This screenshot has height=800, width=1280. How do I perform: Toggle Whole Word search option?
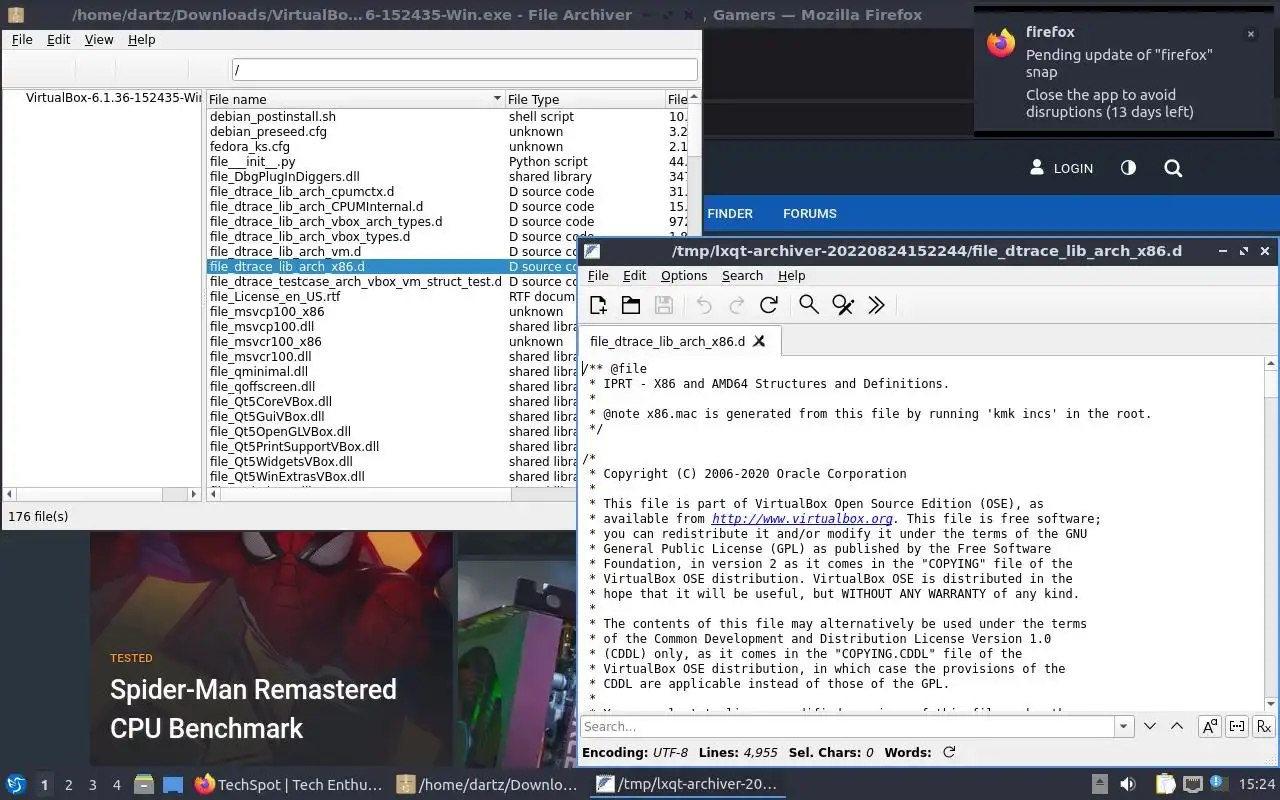(1237, 726)
